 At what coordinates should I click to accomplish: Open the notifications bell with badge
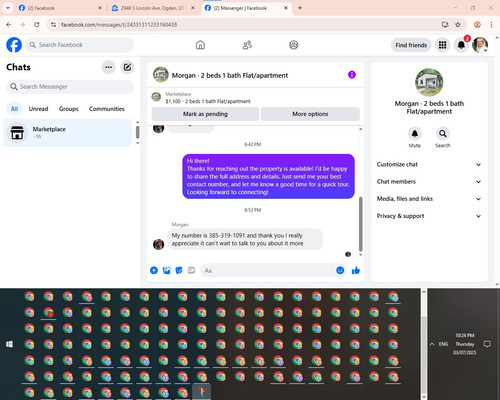[x=461, y=45]
